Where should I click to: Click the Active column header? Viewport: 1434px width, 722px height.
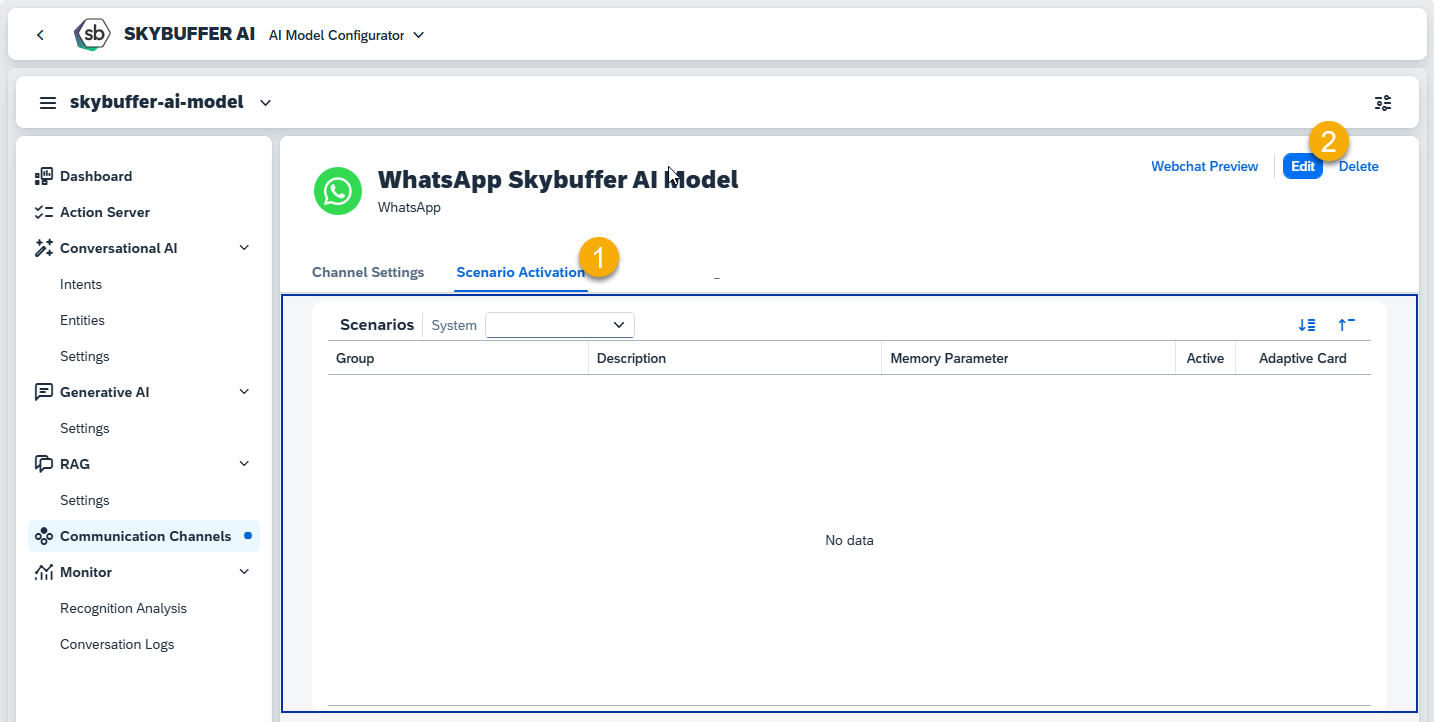(x=1205, y=358)
